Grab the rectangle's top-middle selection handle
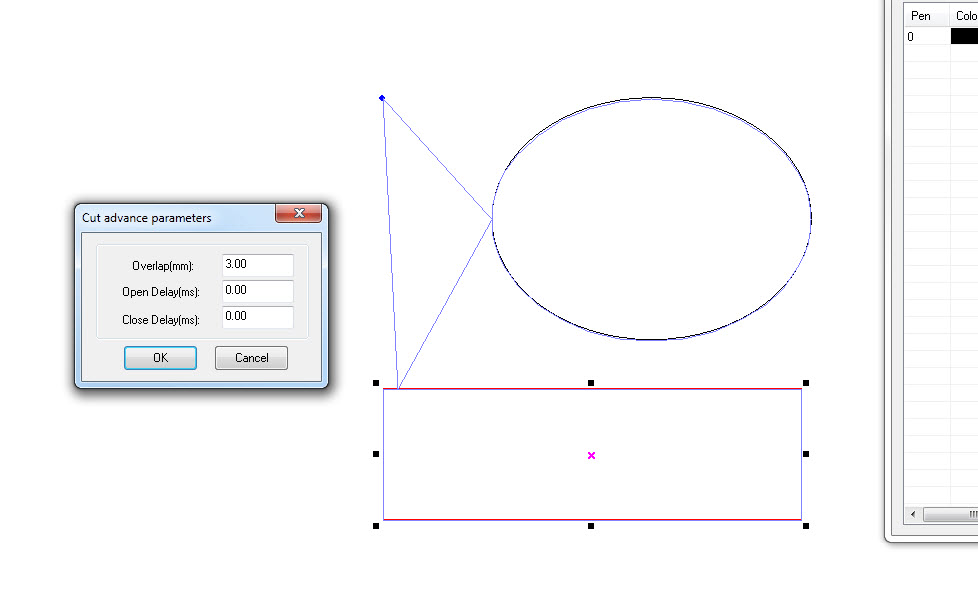Image resolution: width=978 pixels, height=607 pixels. [591, 382]
